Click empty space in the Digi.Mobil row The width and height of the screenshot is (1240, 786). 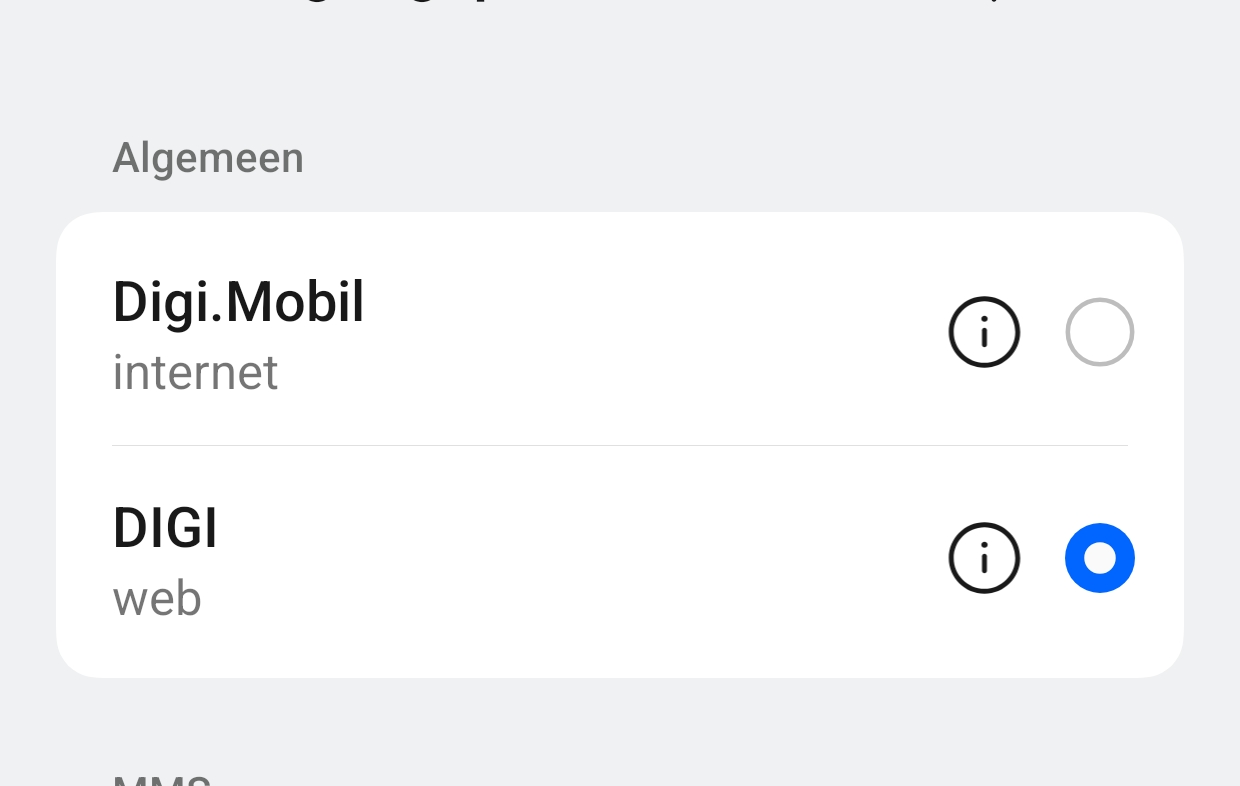point(650,332)
